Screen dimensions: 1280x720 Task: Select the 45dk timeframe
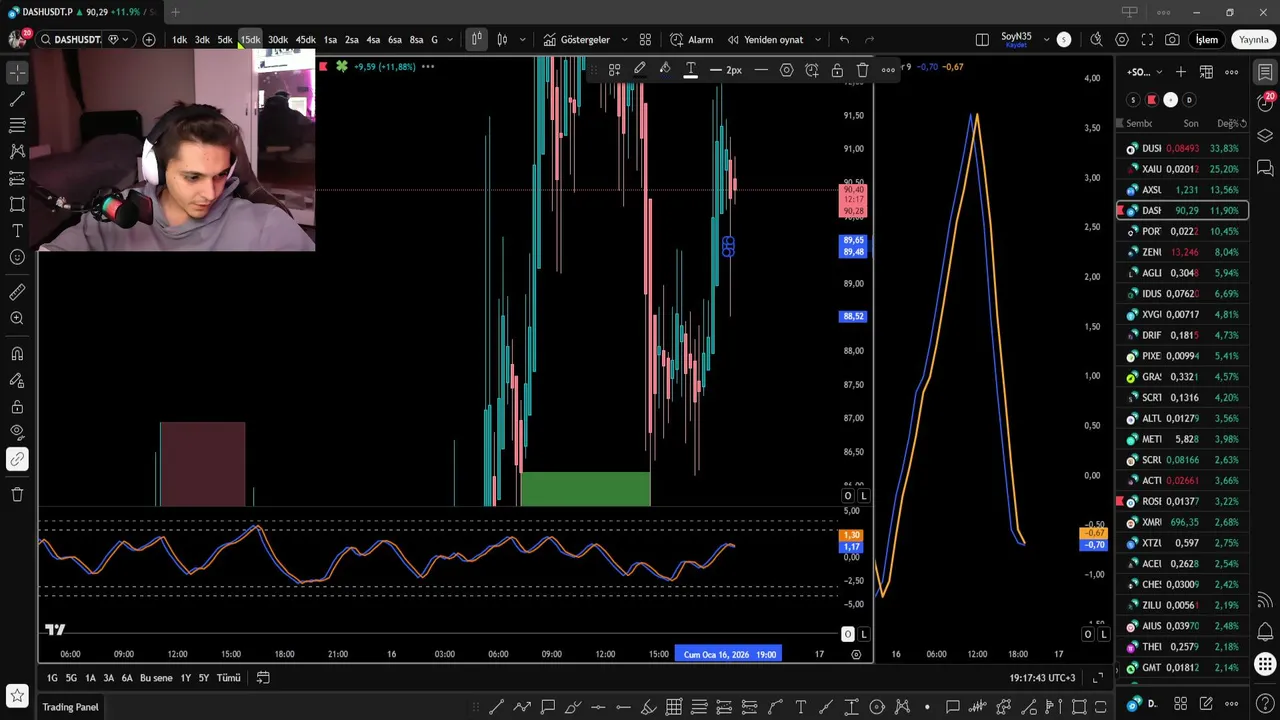305,40
